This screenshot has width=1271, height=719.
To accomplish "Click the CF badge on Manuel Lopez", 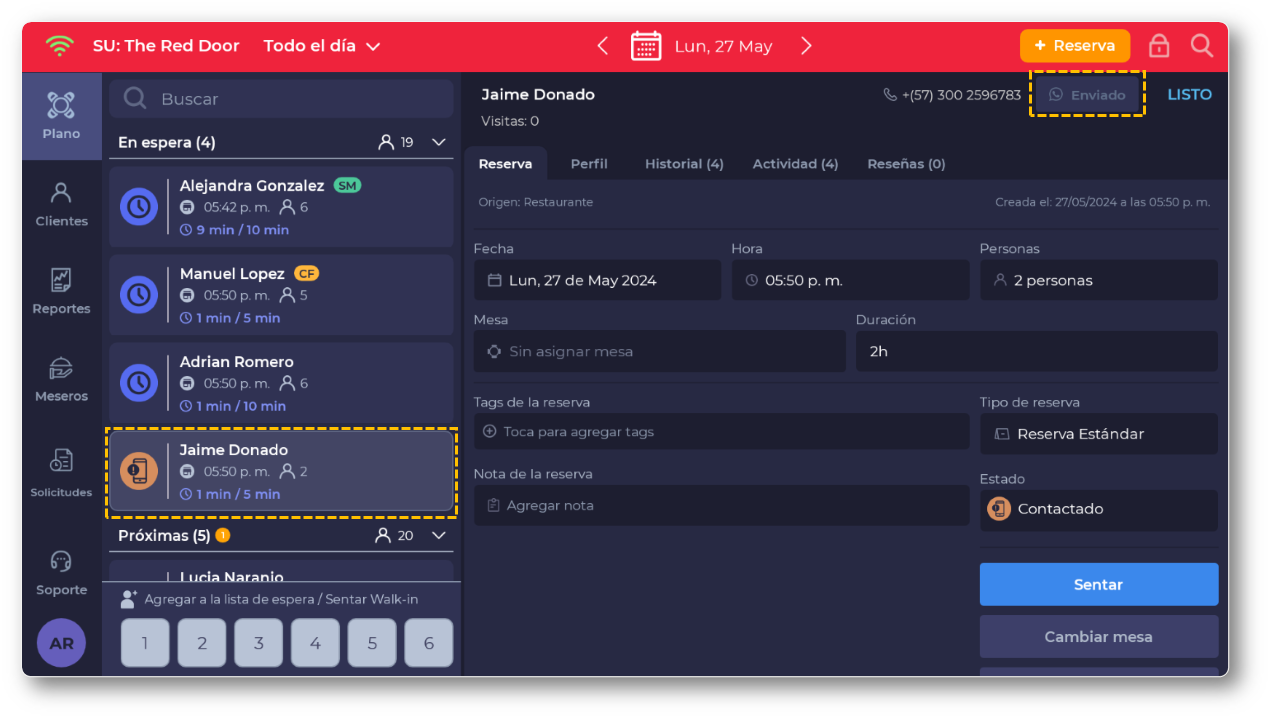I will tap(306, 274).
